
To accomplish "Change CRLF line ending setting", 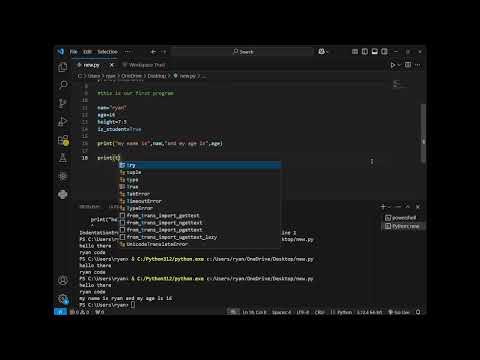I will [319, 312].
